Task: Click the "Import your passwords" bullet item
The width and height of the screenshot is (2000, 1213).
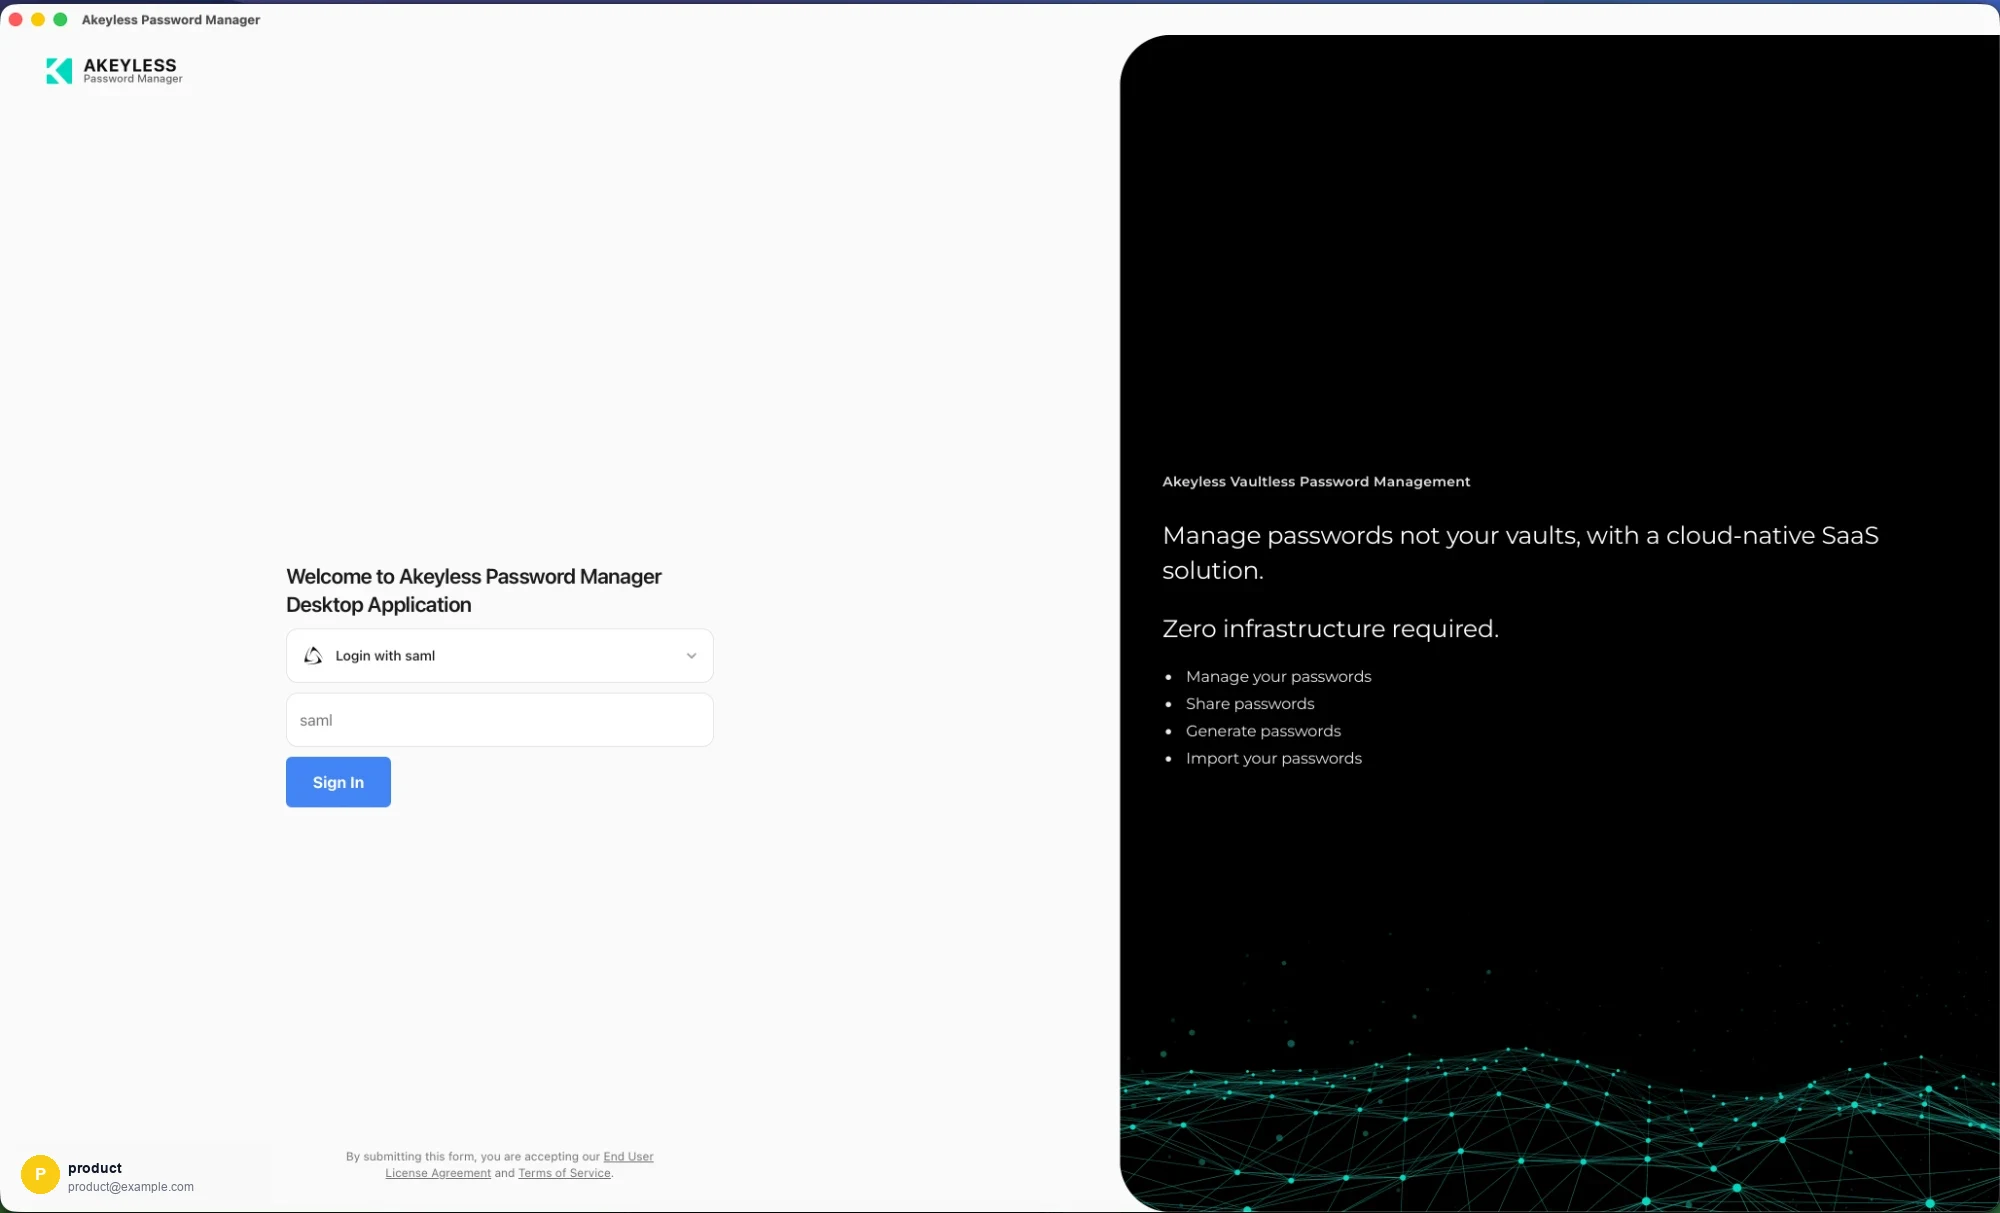Action: click(1273, 758)
